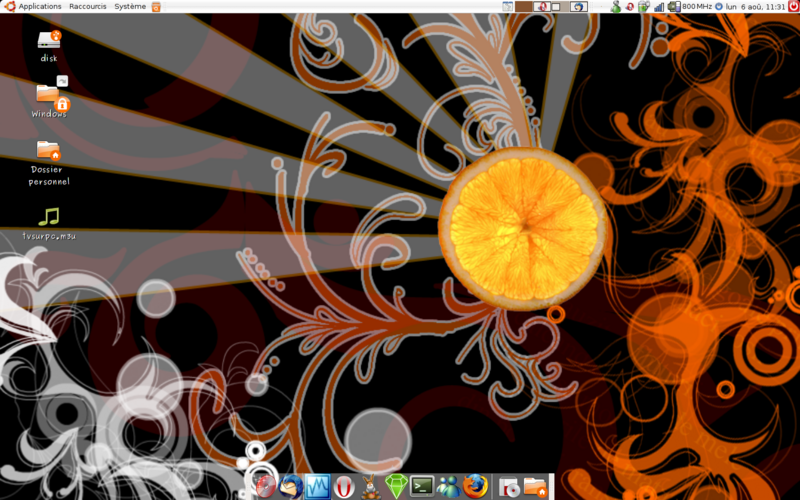800x500 pixels.
Task: Open the terminal from the dock
Action: tap(422, 487)
